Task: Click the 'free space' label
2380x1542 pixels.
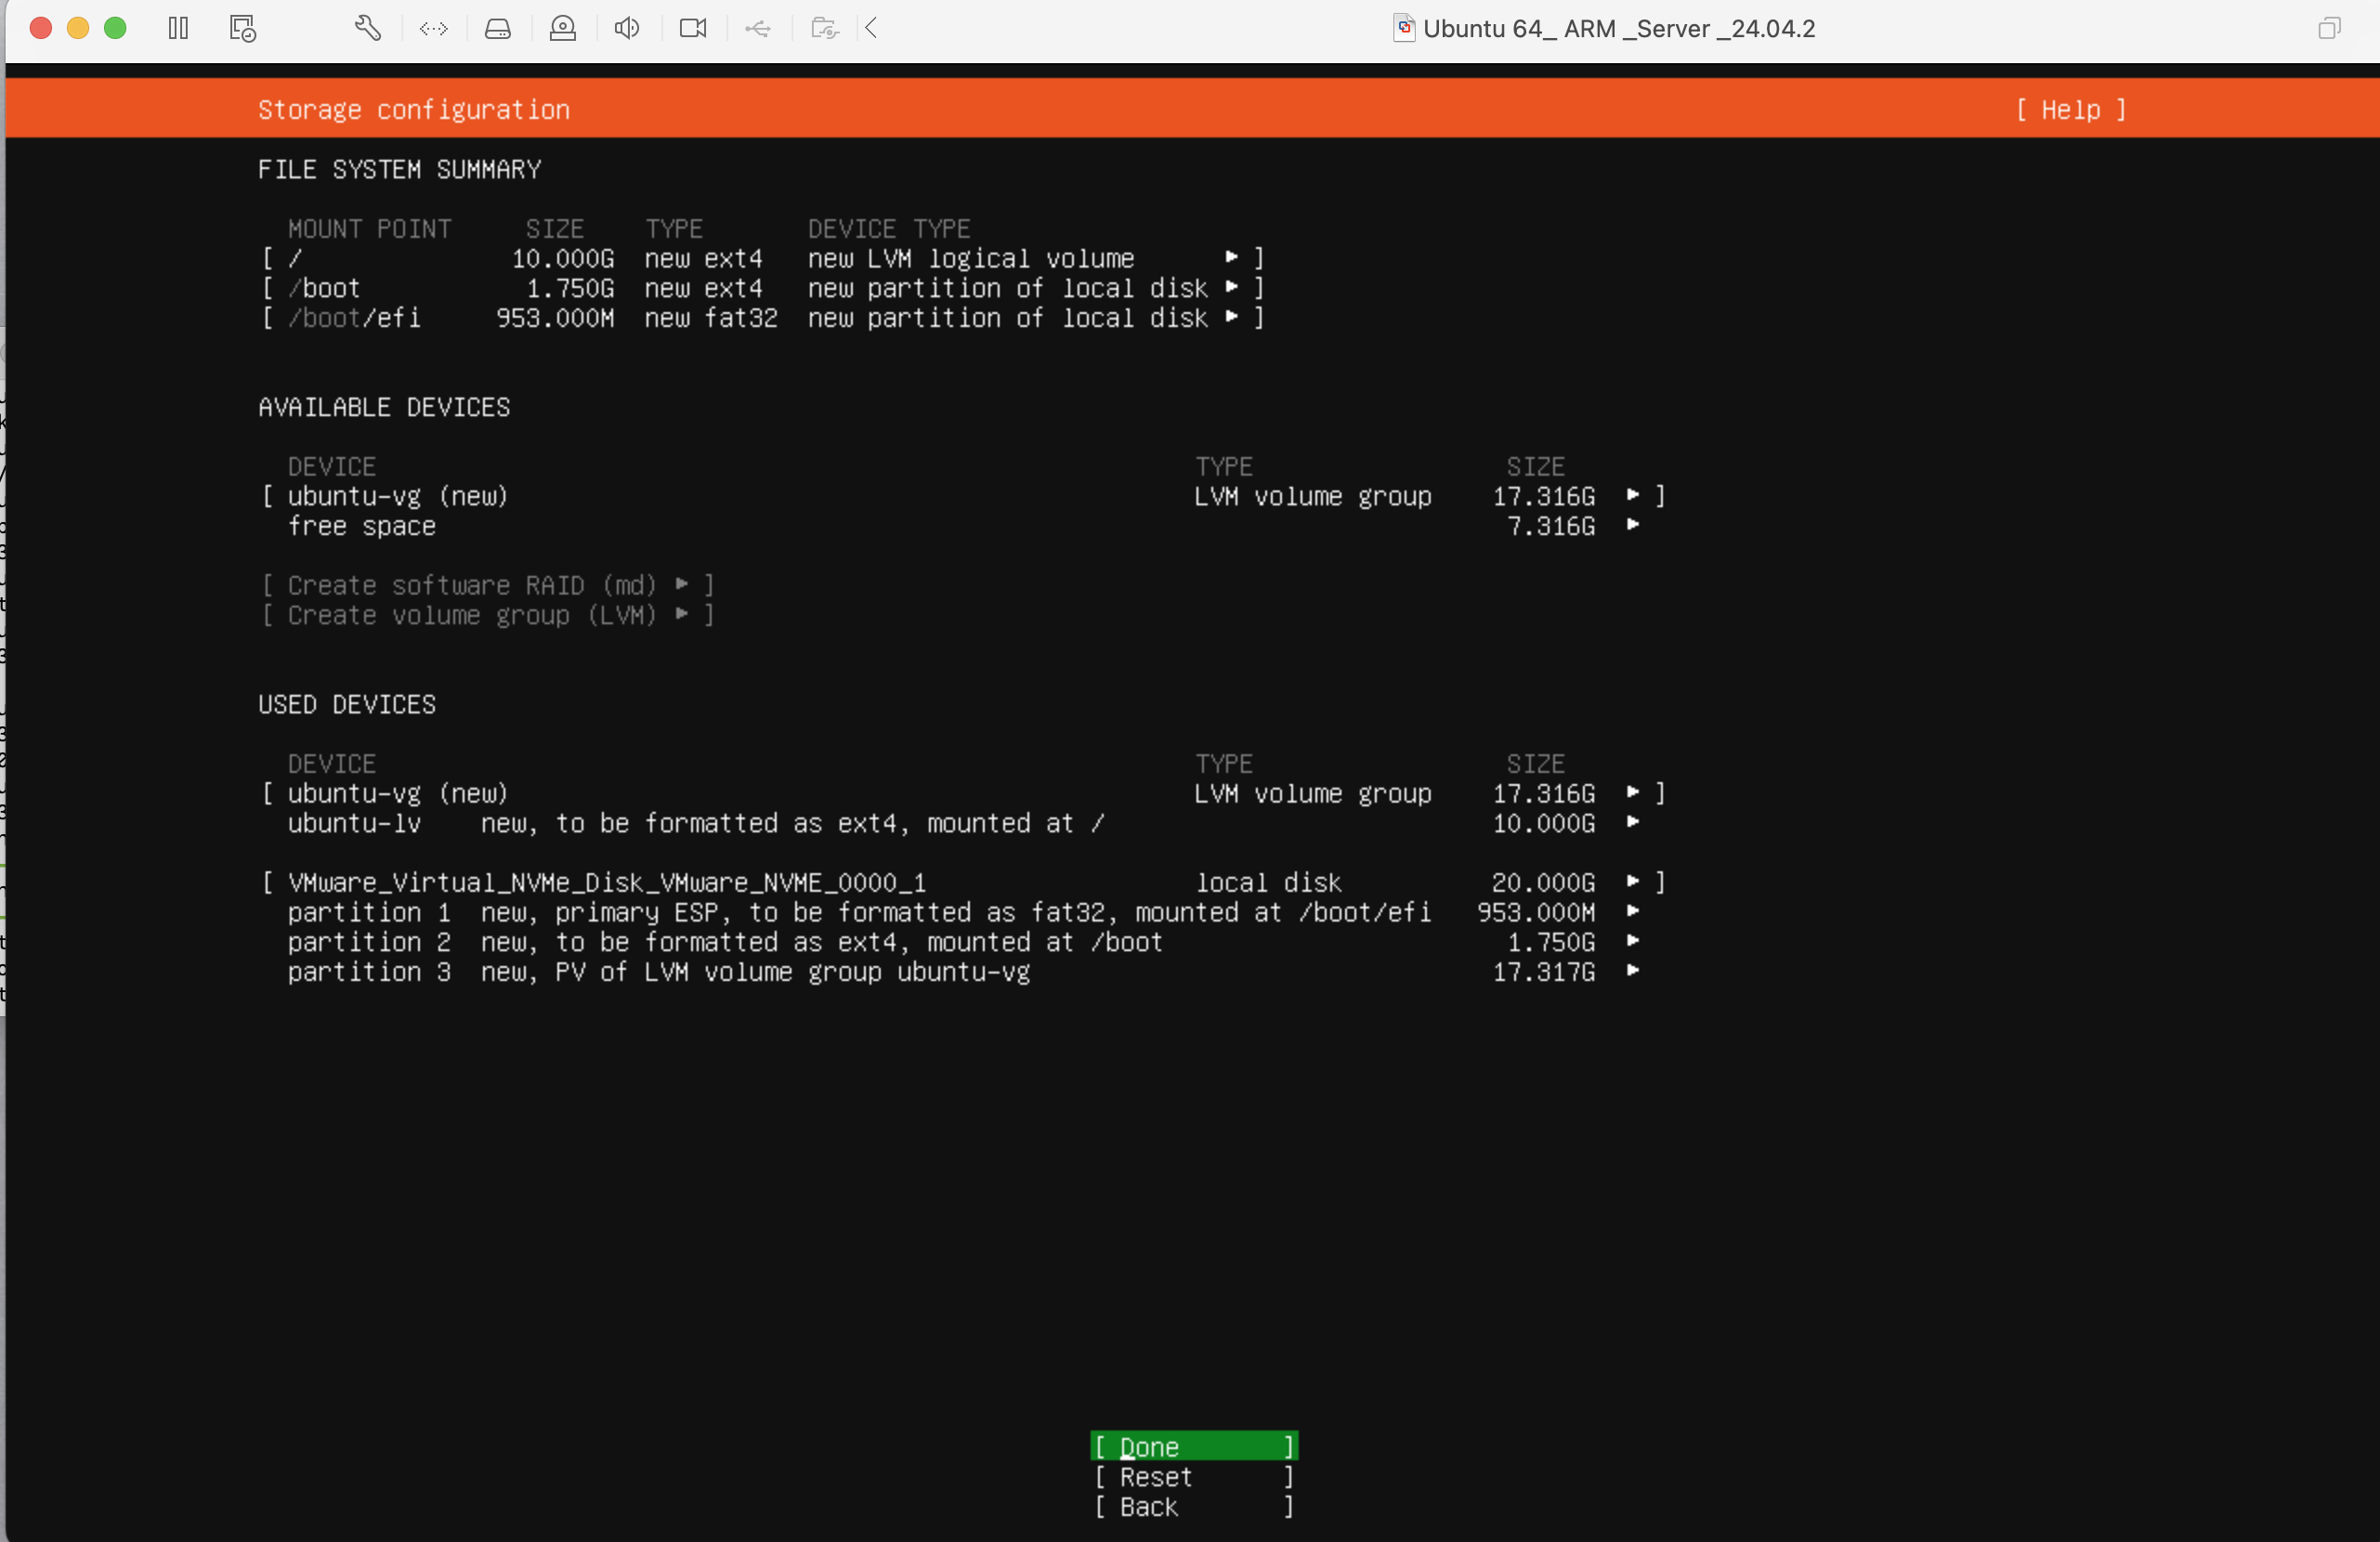Action: point(362,526)
